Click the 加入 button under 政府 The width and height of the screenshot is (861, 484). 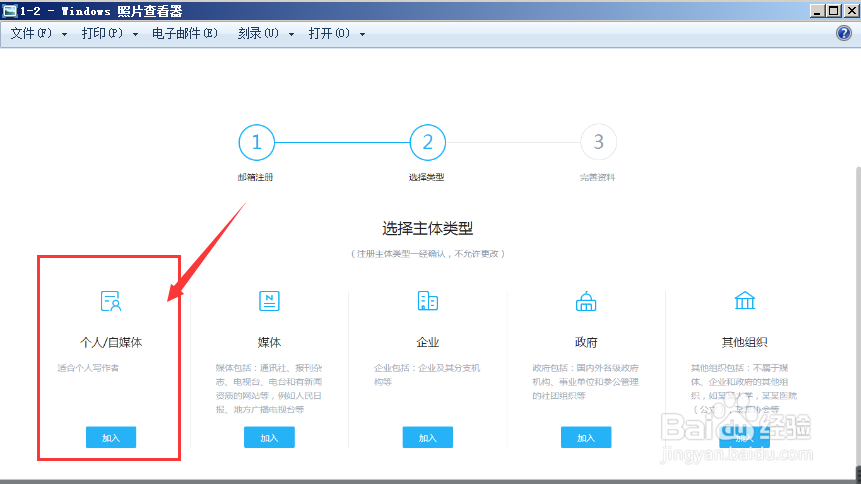click(x=586, y=437)
